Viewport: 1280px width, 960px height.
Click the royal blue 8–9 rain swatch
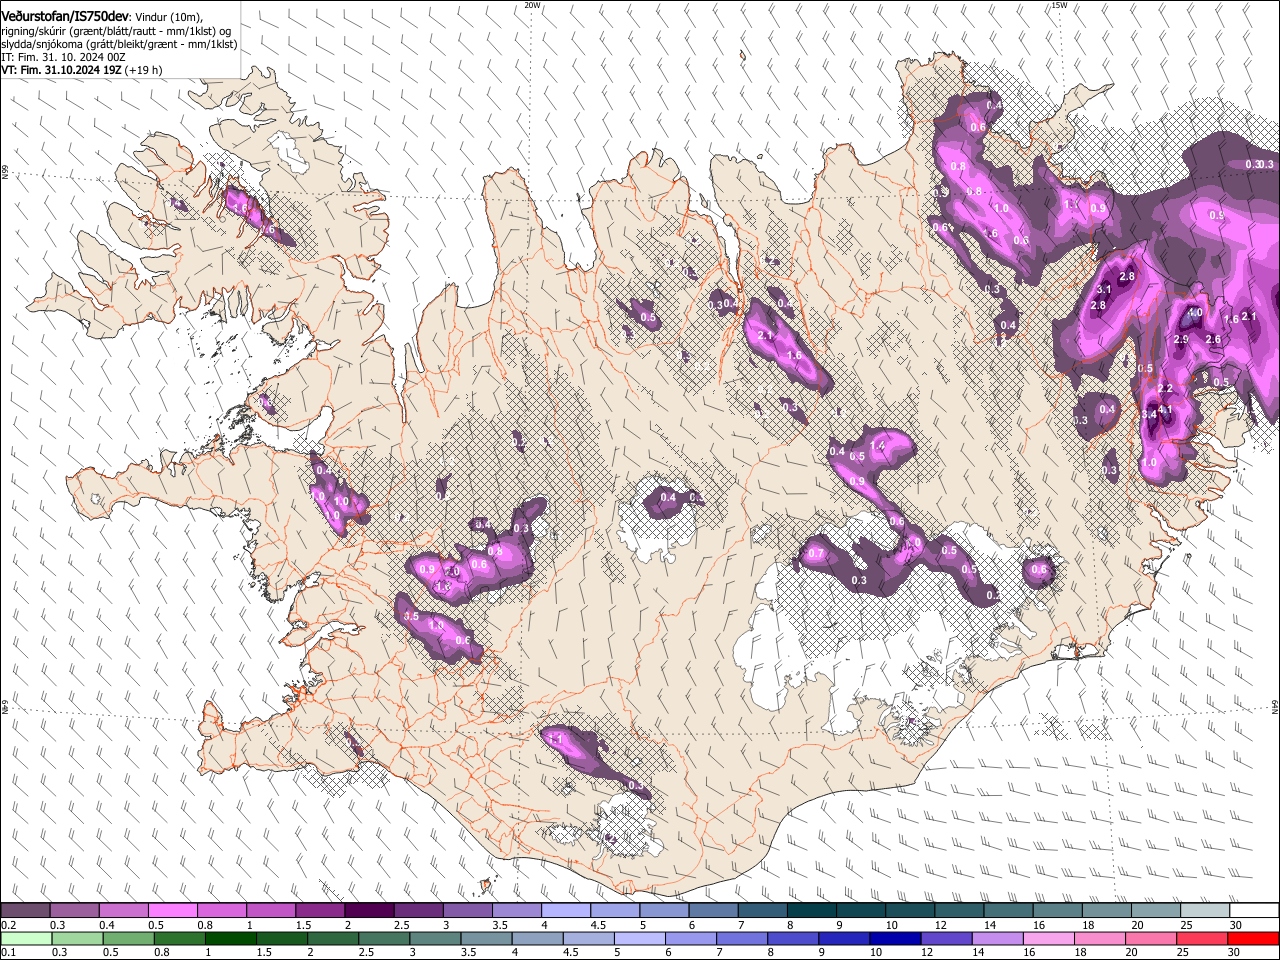[792, 938]
